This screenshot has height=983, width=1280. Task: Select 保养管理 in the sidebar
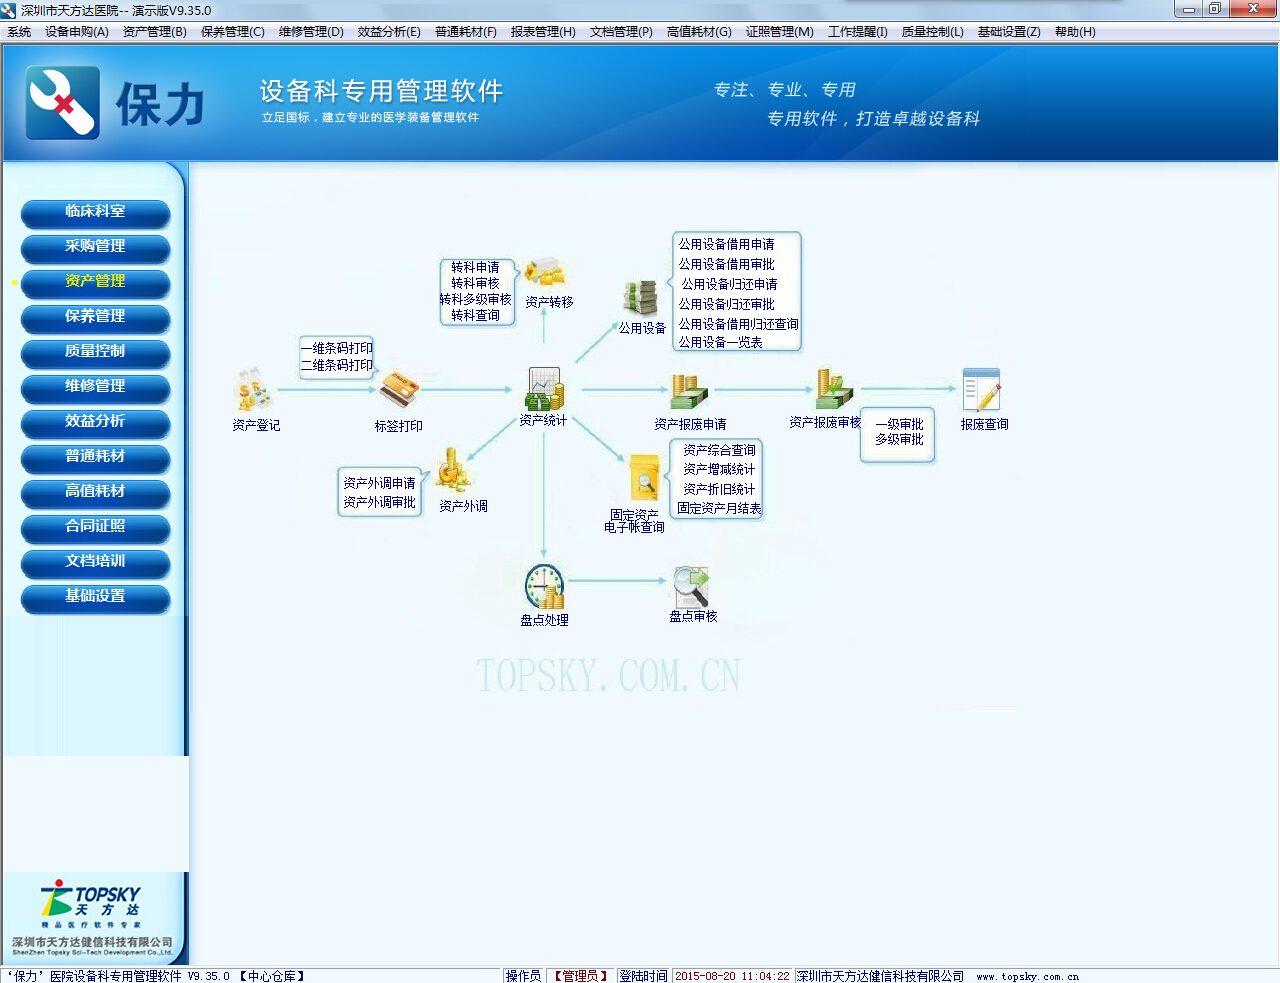coord(95,318)
